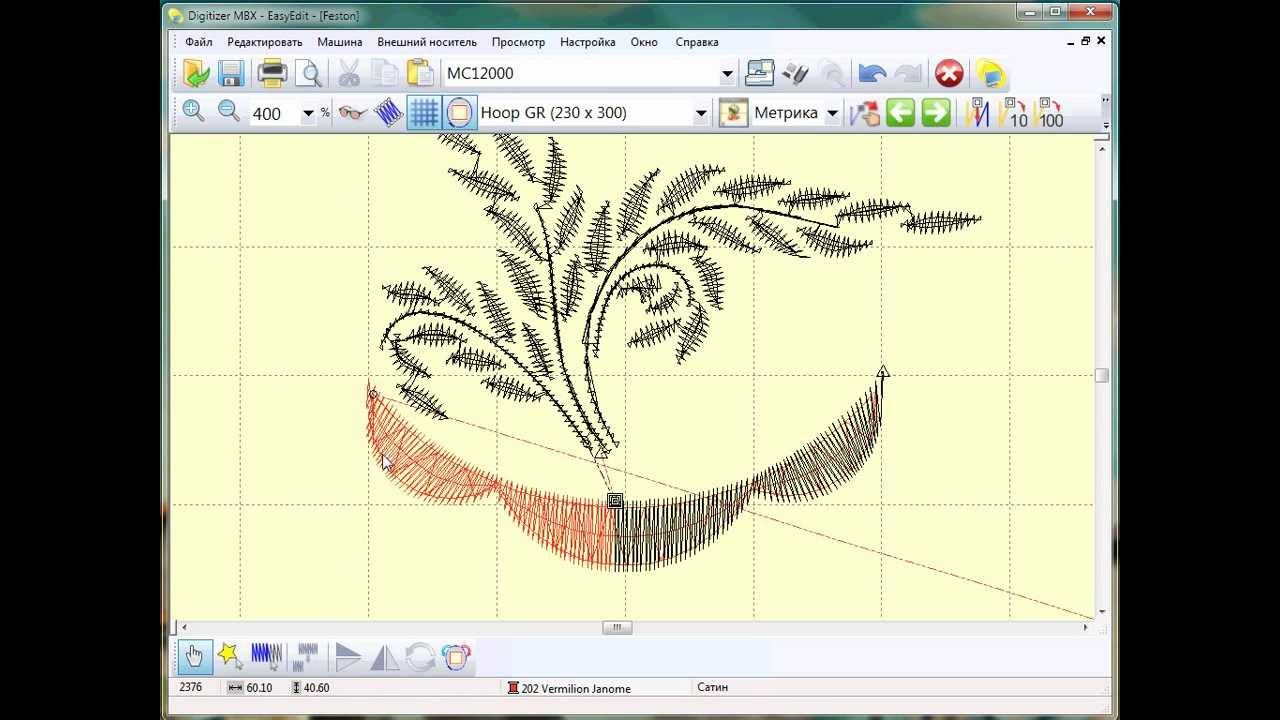Save the design with the floppy disk icon
The height and width of the screenshot is (720, 1280).
point(231,73)
